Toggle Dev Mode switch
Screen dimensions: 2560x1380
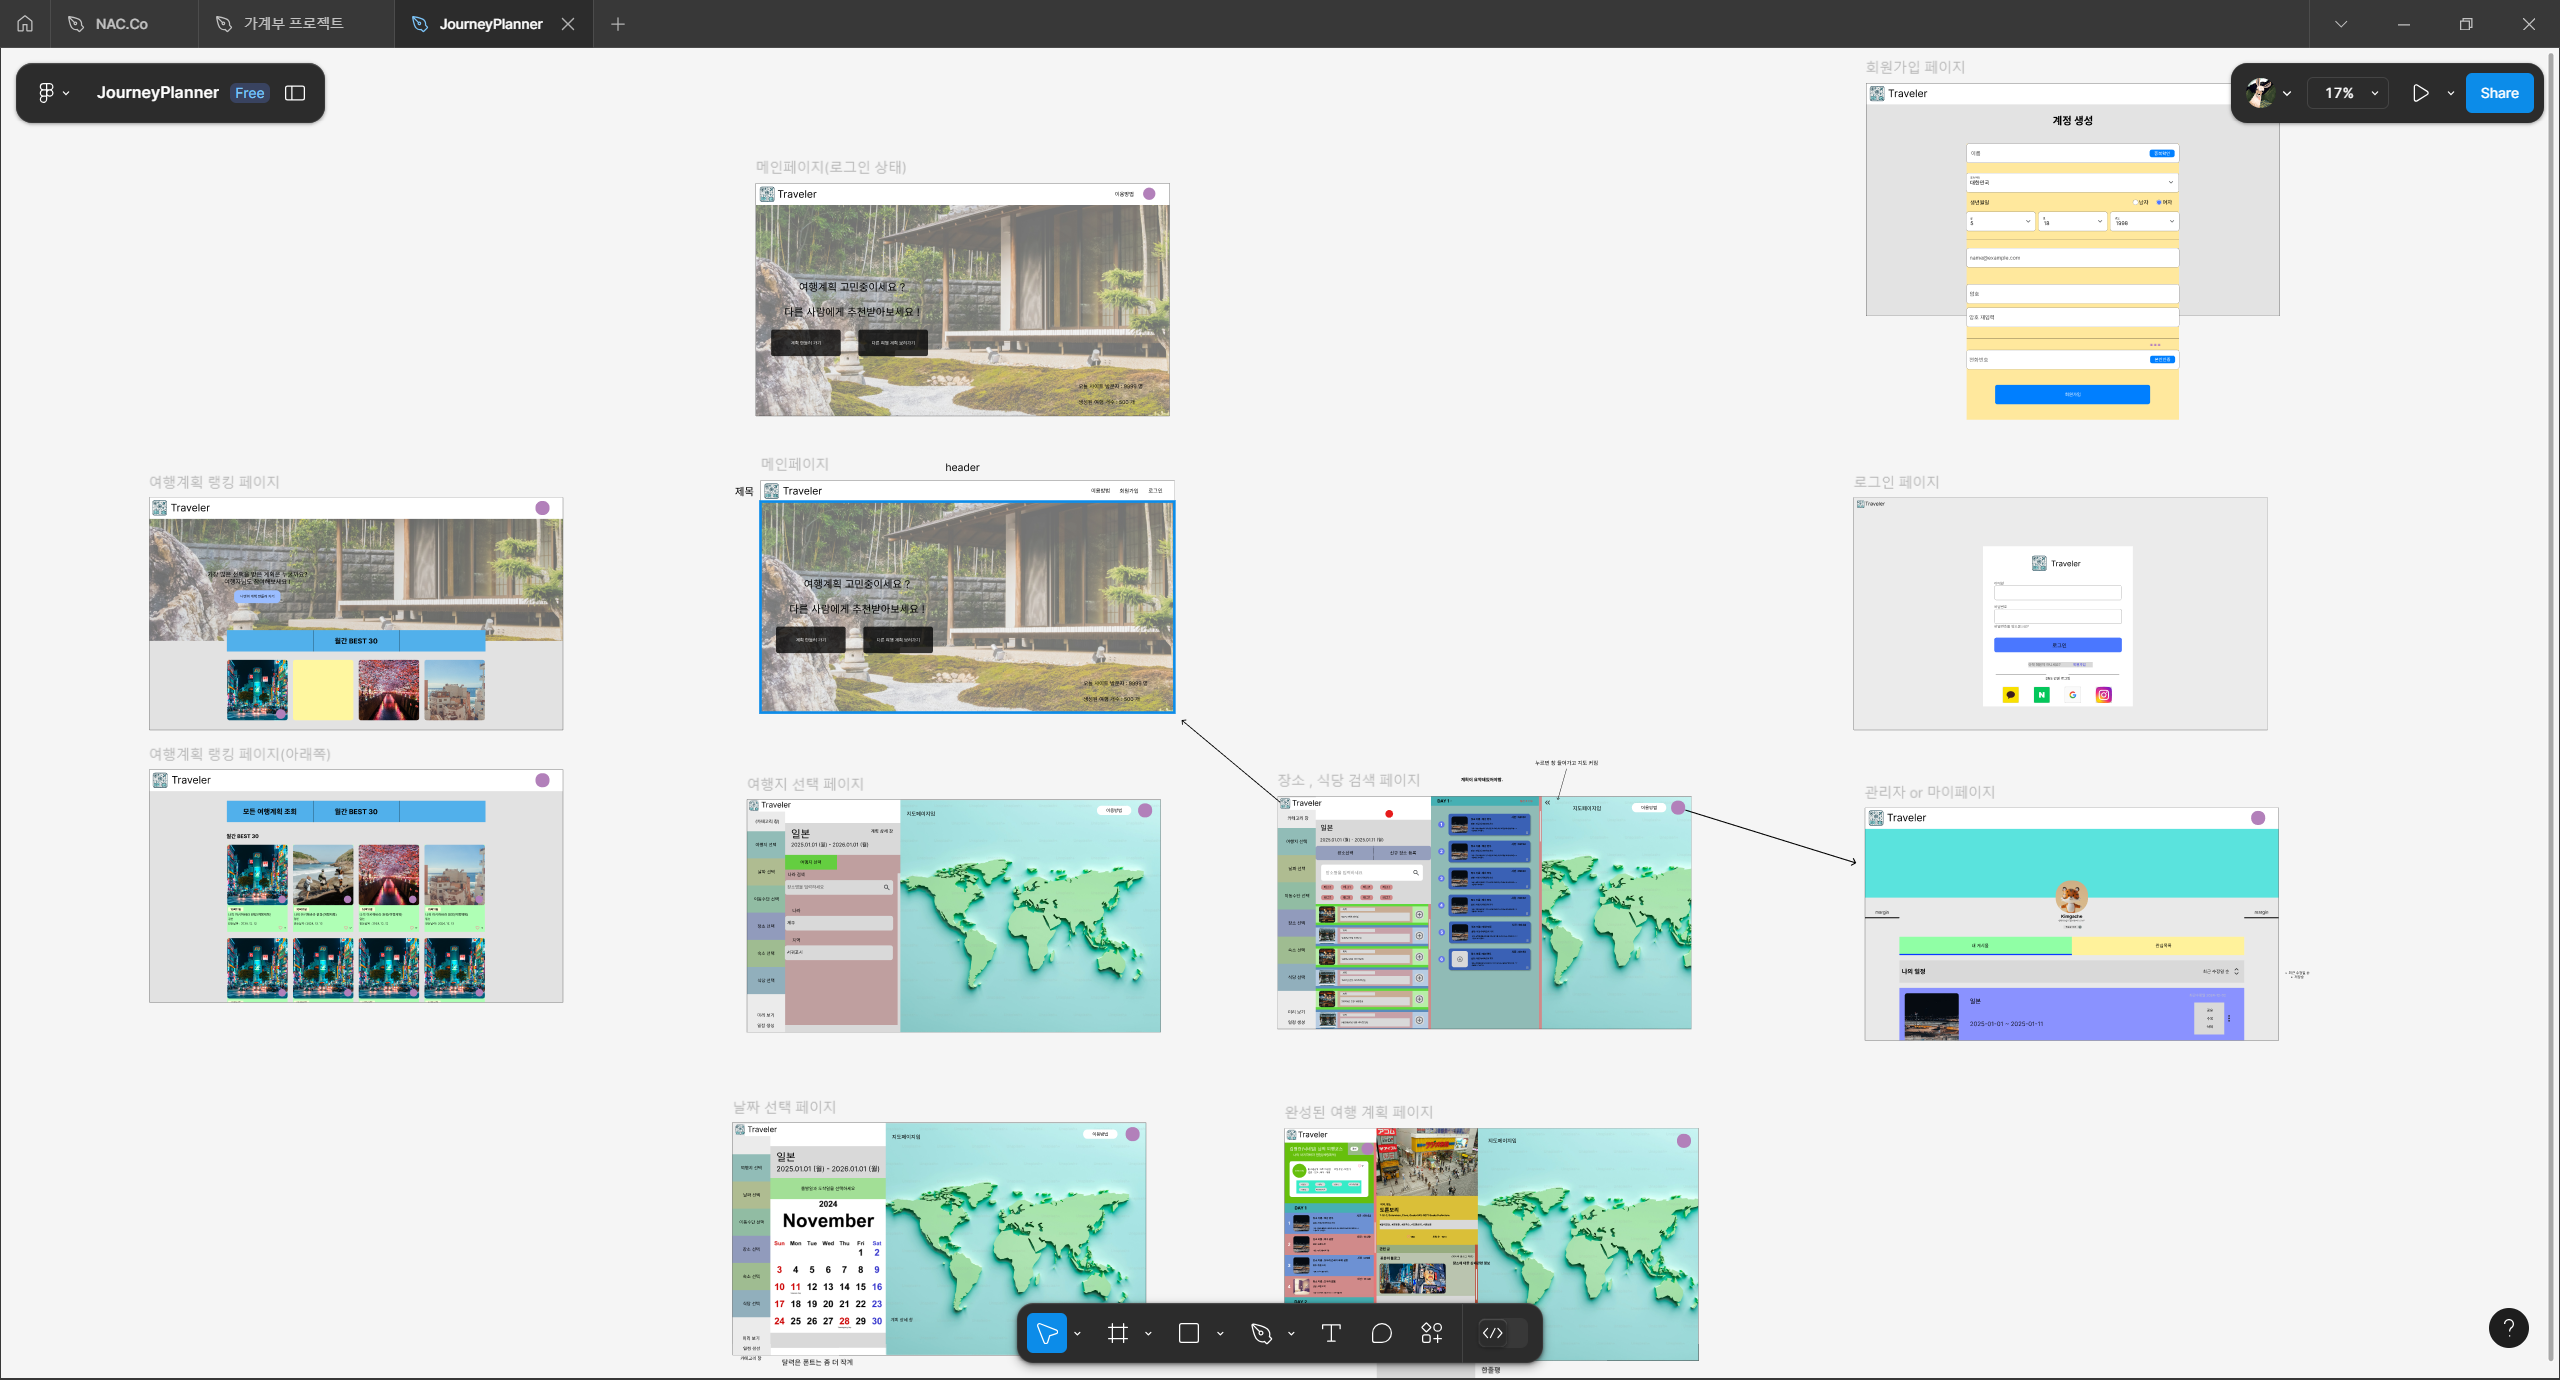[1502, 1333]
